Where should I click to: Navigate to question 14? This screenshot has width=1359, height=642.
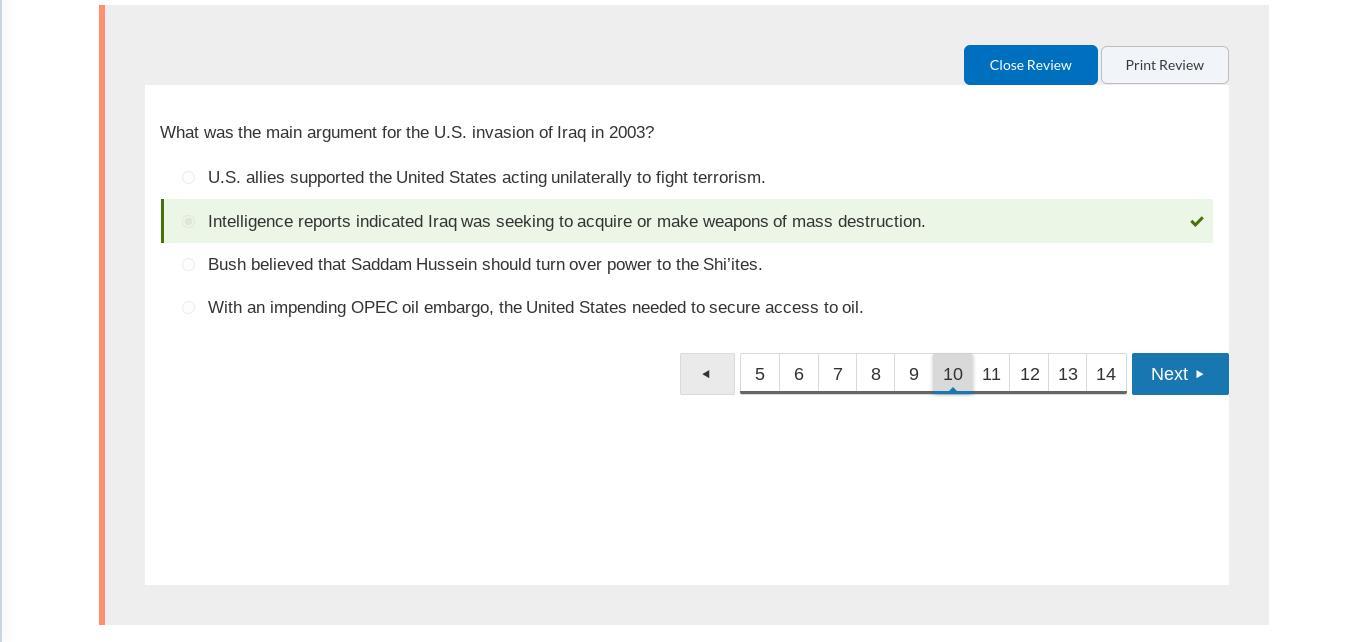[x=1106, y=374]
